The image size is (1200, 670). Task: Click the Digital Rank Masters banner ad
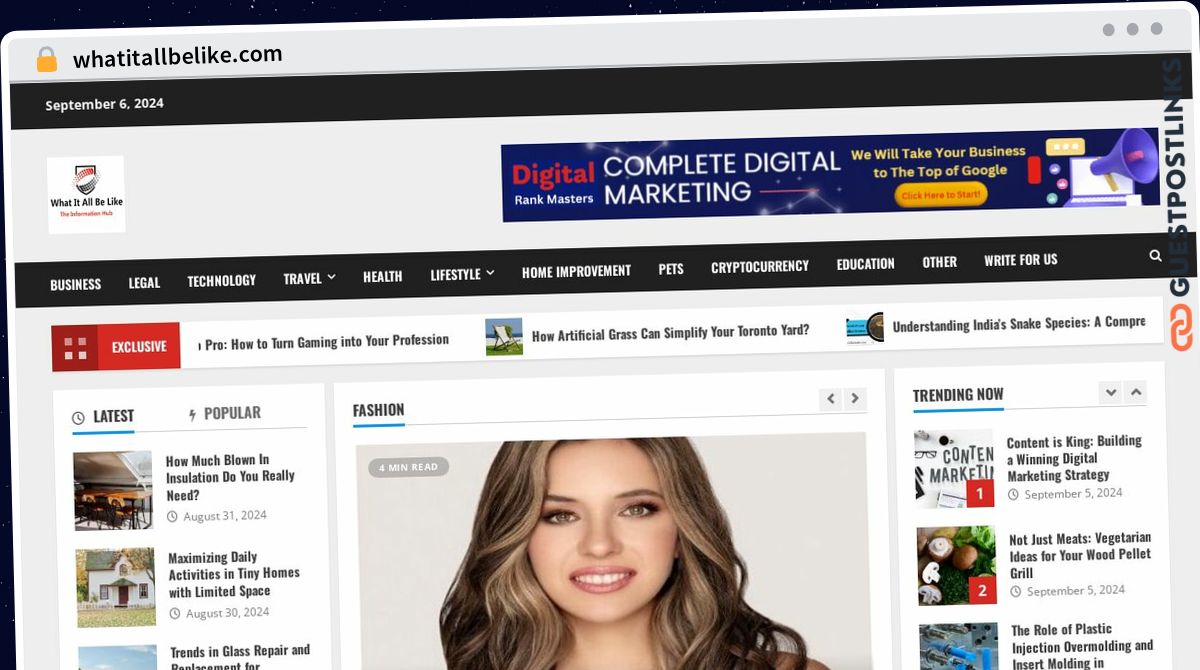tap(830, 174)
